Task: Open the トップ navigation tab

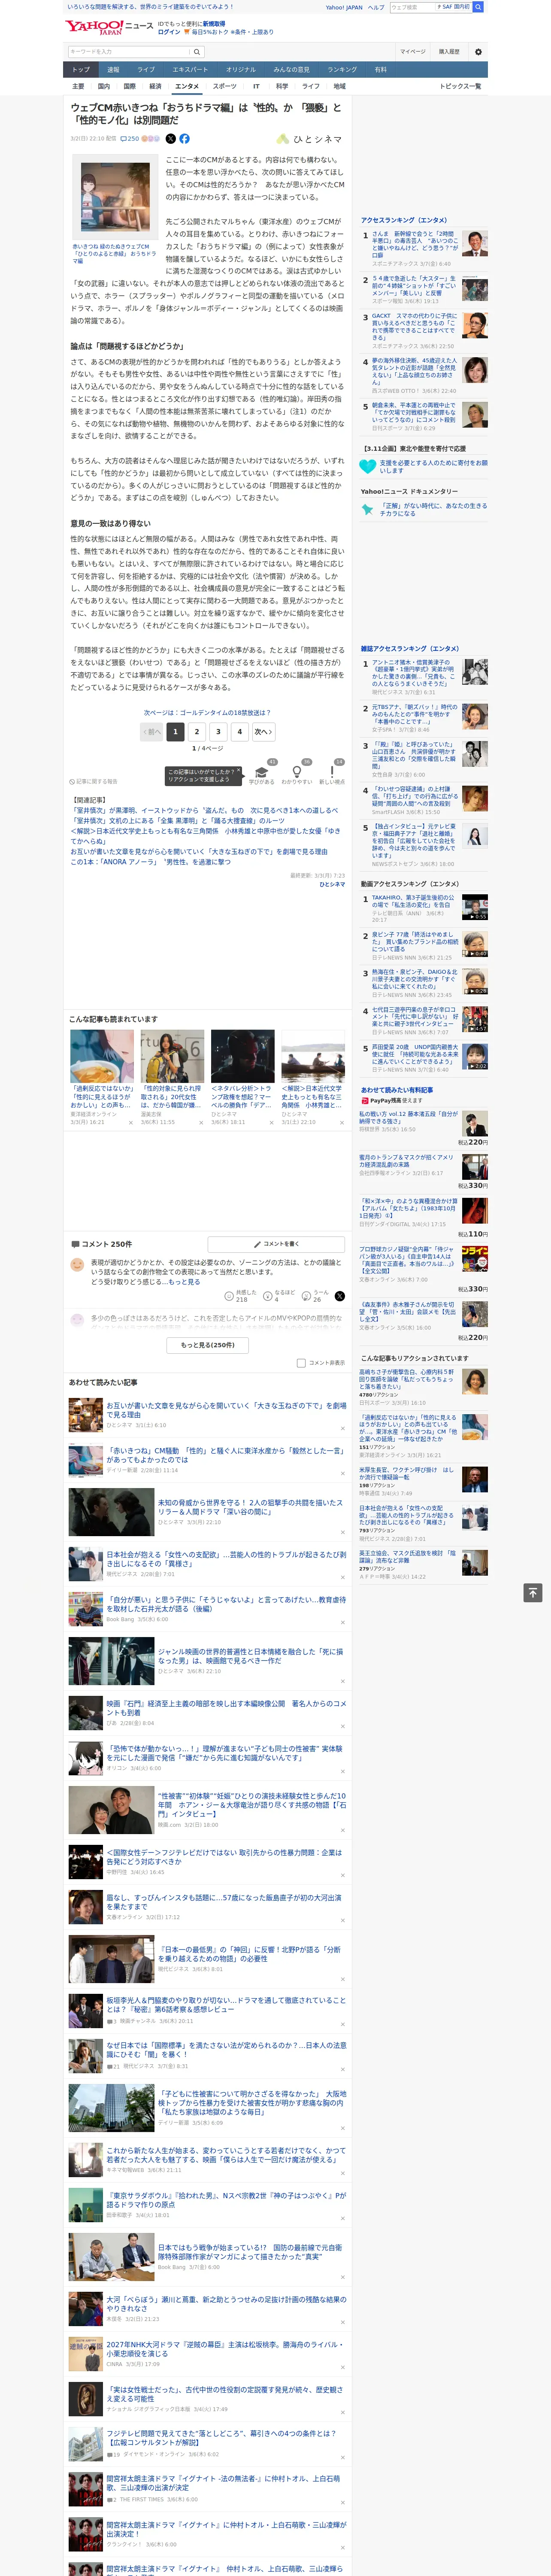Action: pyautogui.click(x=81, y=69)
